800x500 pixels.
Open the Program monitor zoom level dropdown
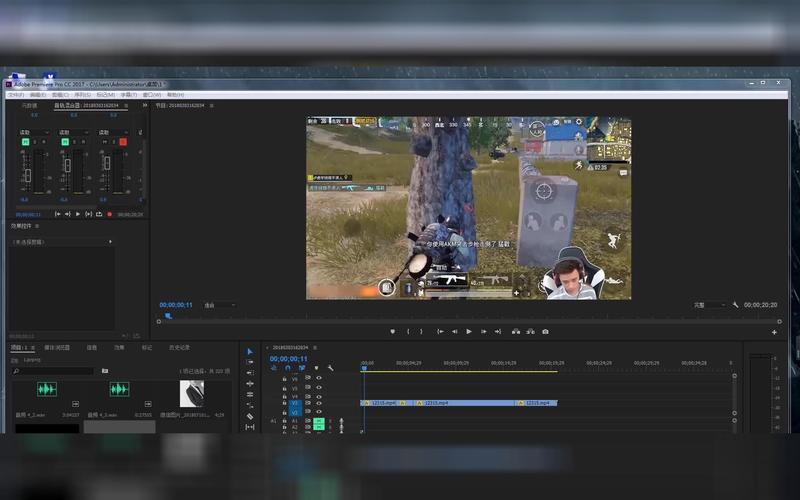click(219, 305)
